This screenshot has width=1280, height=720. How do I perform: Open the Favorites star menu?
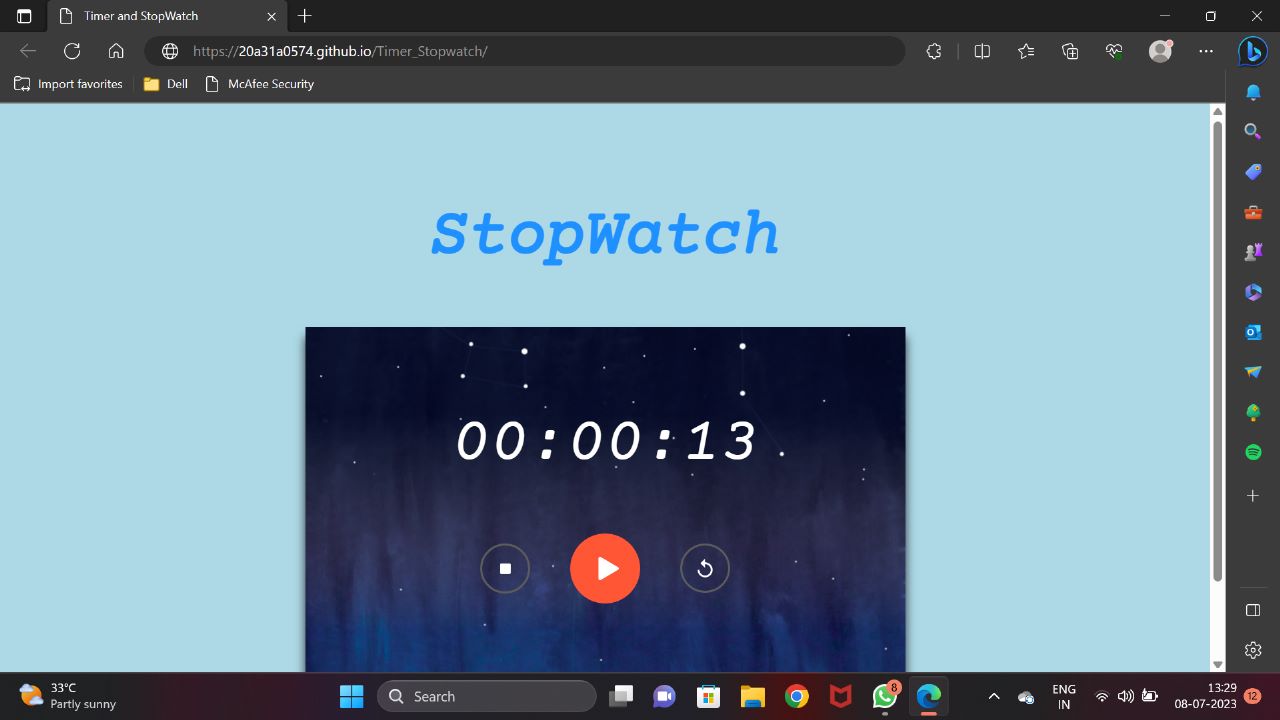[1026, 51]
